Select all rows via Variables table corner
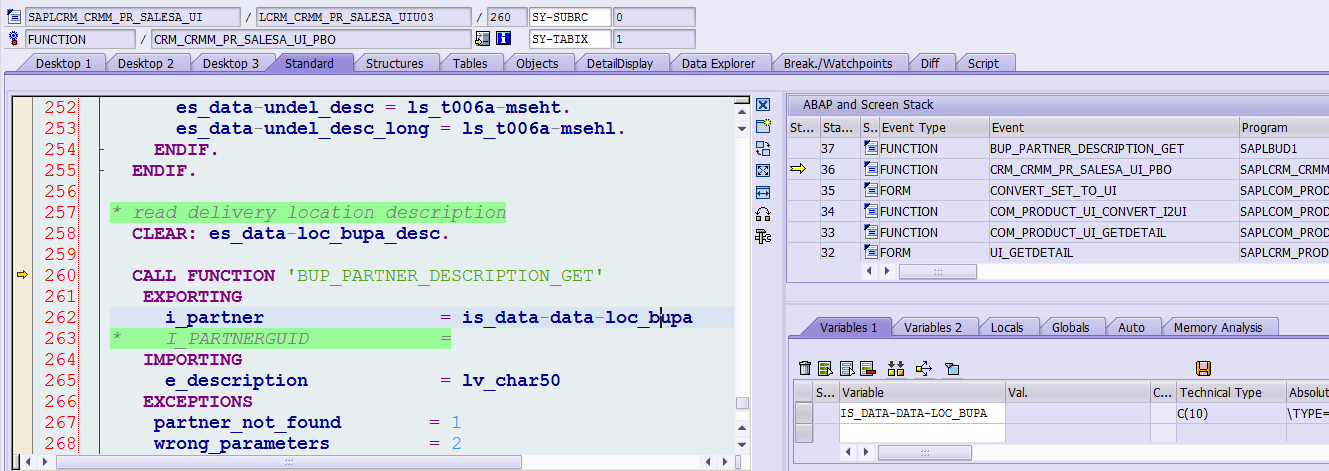 (803, 392)
